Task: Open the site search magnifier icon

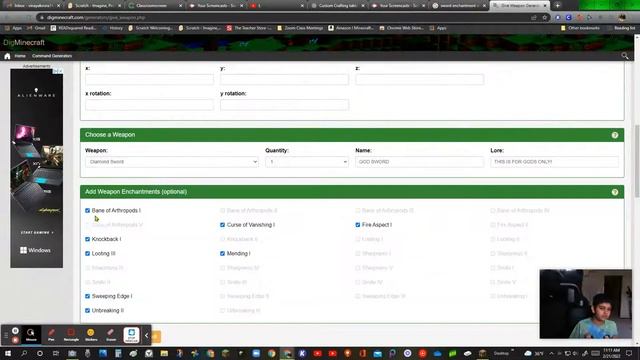Action: pos(624,56)
